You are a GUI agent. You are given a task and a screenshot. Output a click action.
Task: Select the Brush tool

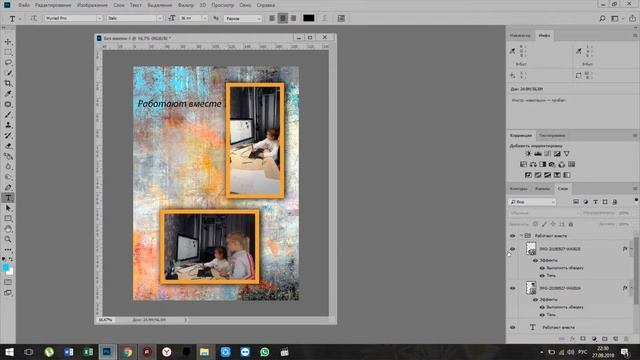pos(8,115)
